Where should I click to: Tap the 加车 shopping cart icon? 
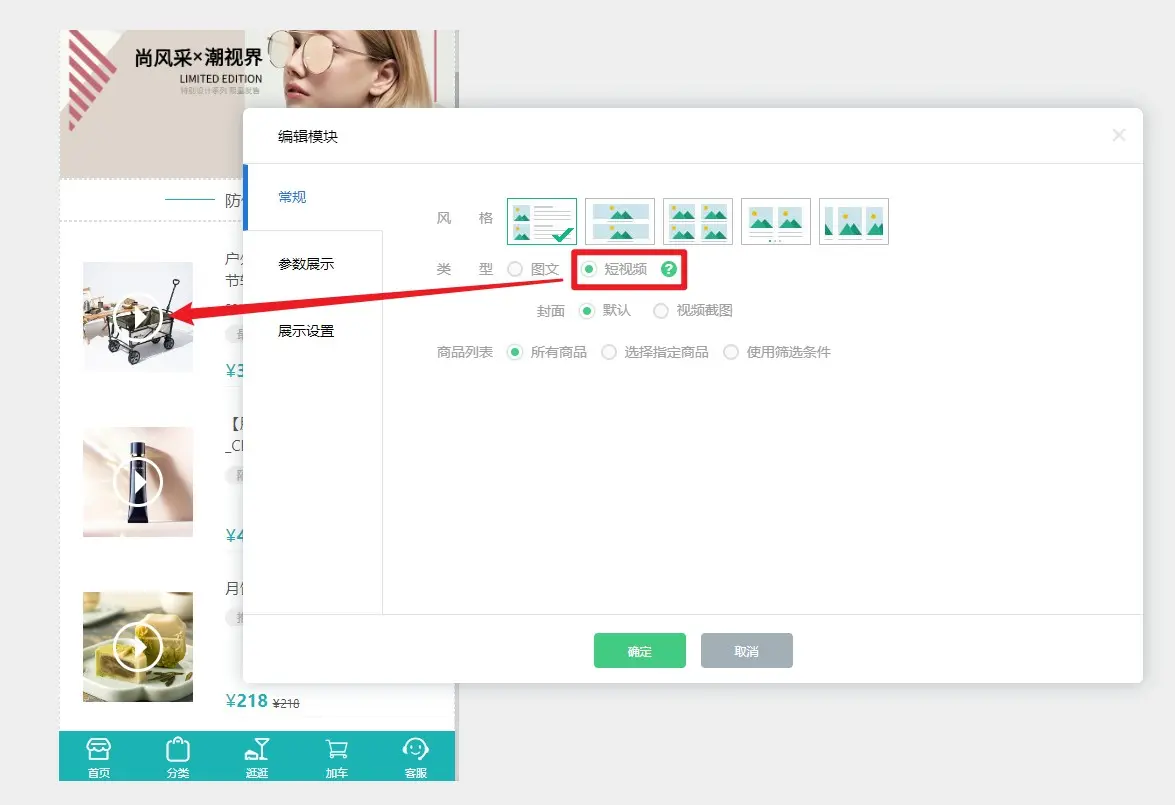point(336,755)
